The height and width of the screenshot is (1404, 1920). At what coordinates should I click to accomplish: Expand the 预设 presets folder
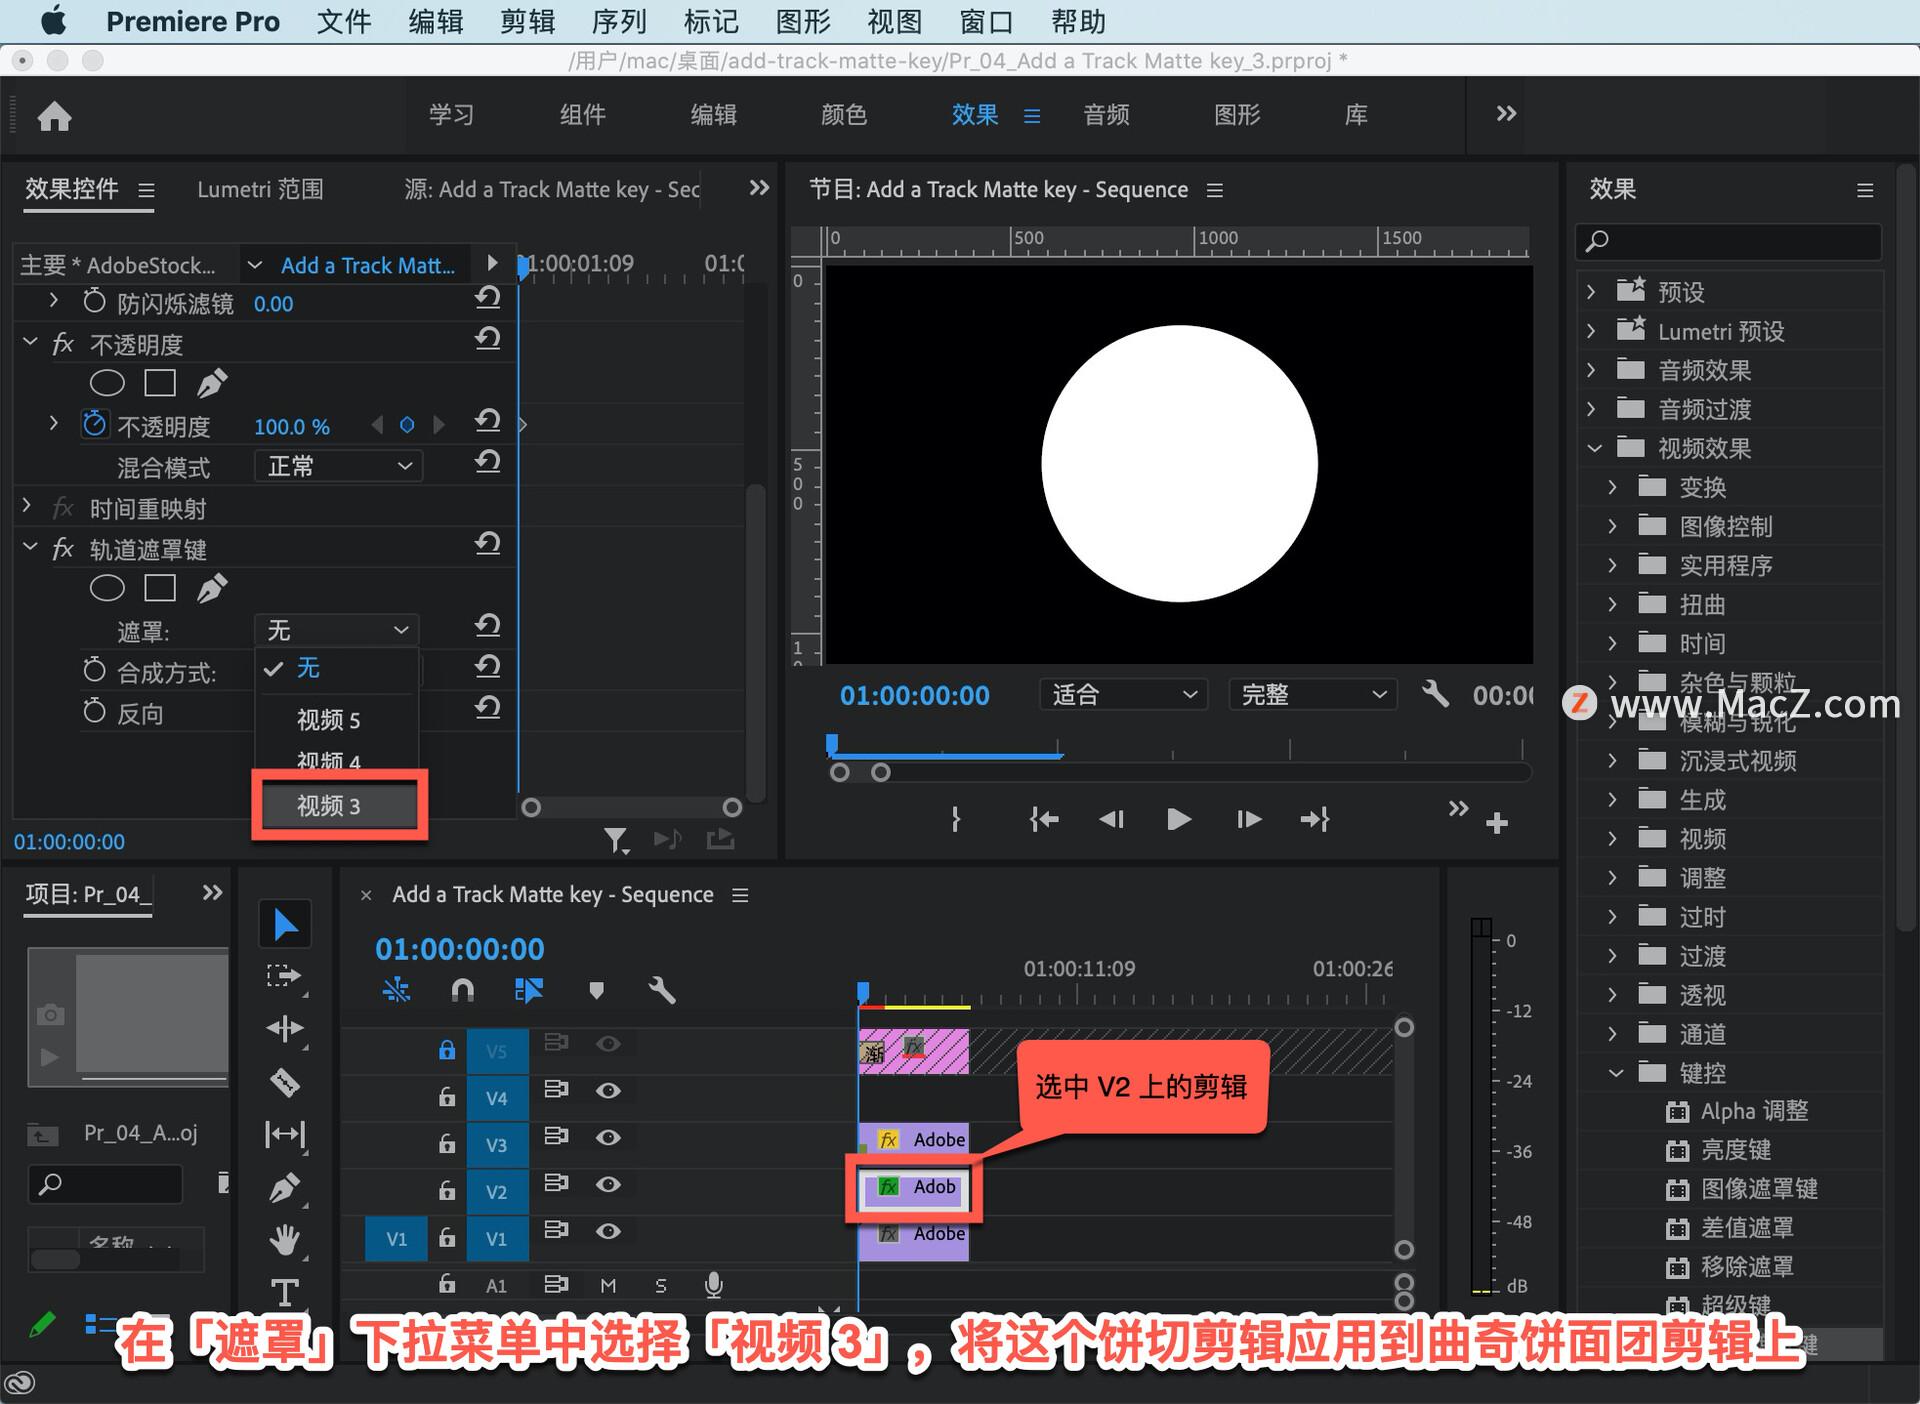pos(1591,291)
